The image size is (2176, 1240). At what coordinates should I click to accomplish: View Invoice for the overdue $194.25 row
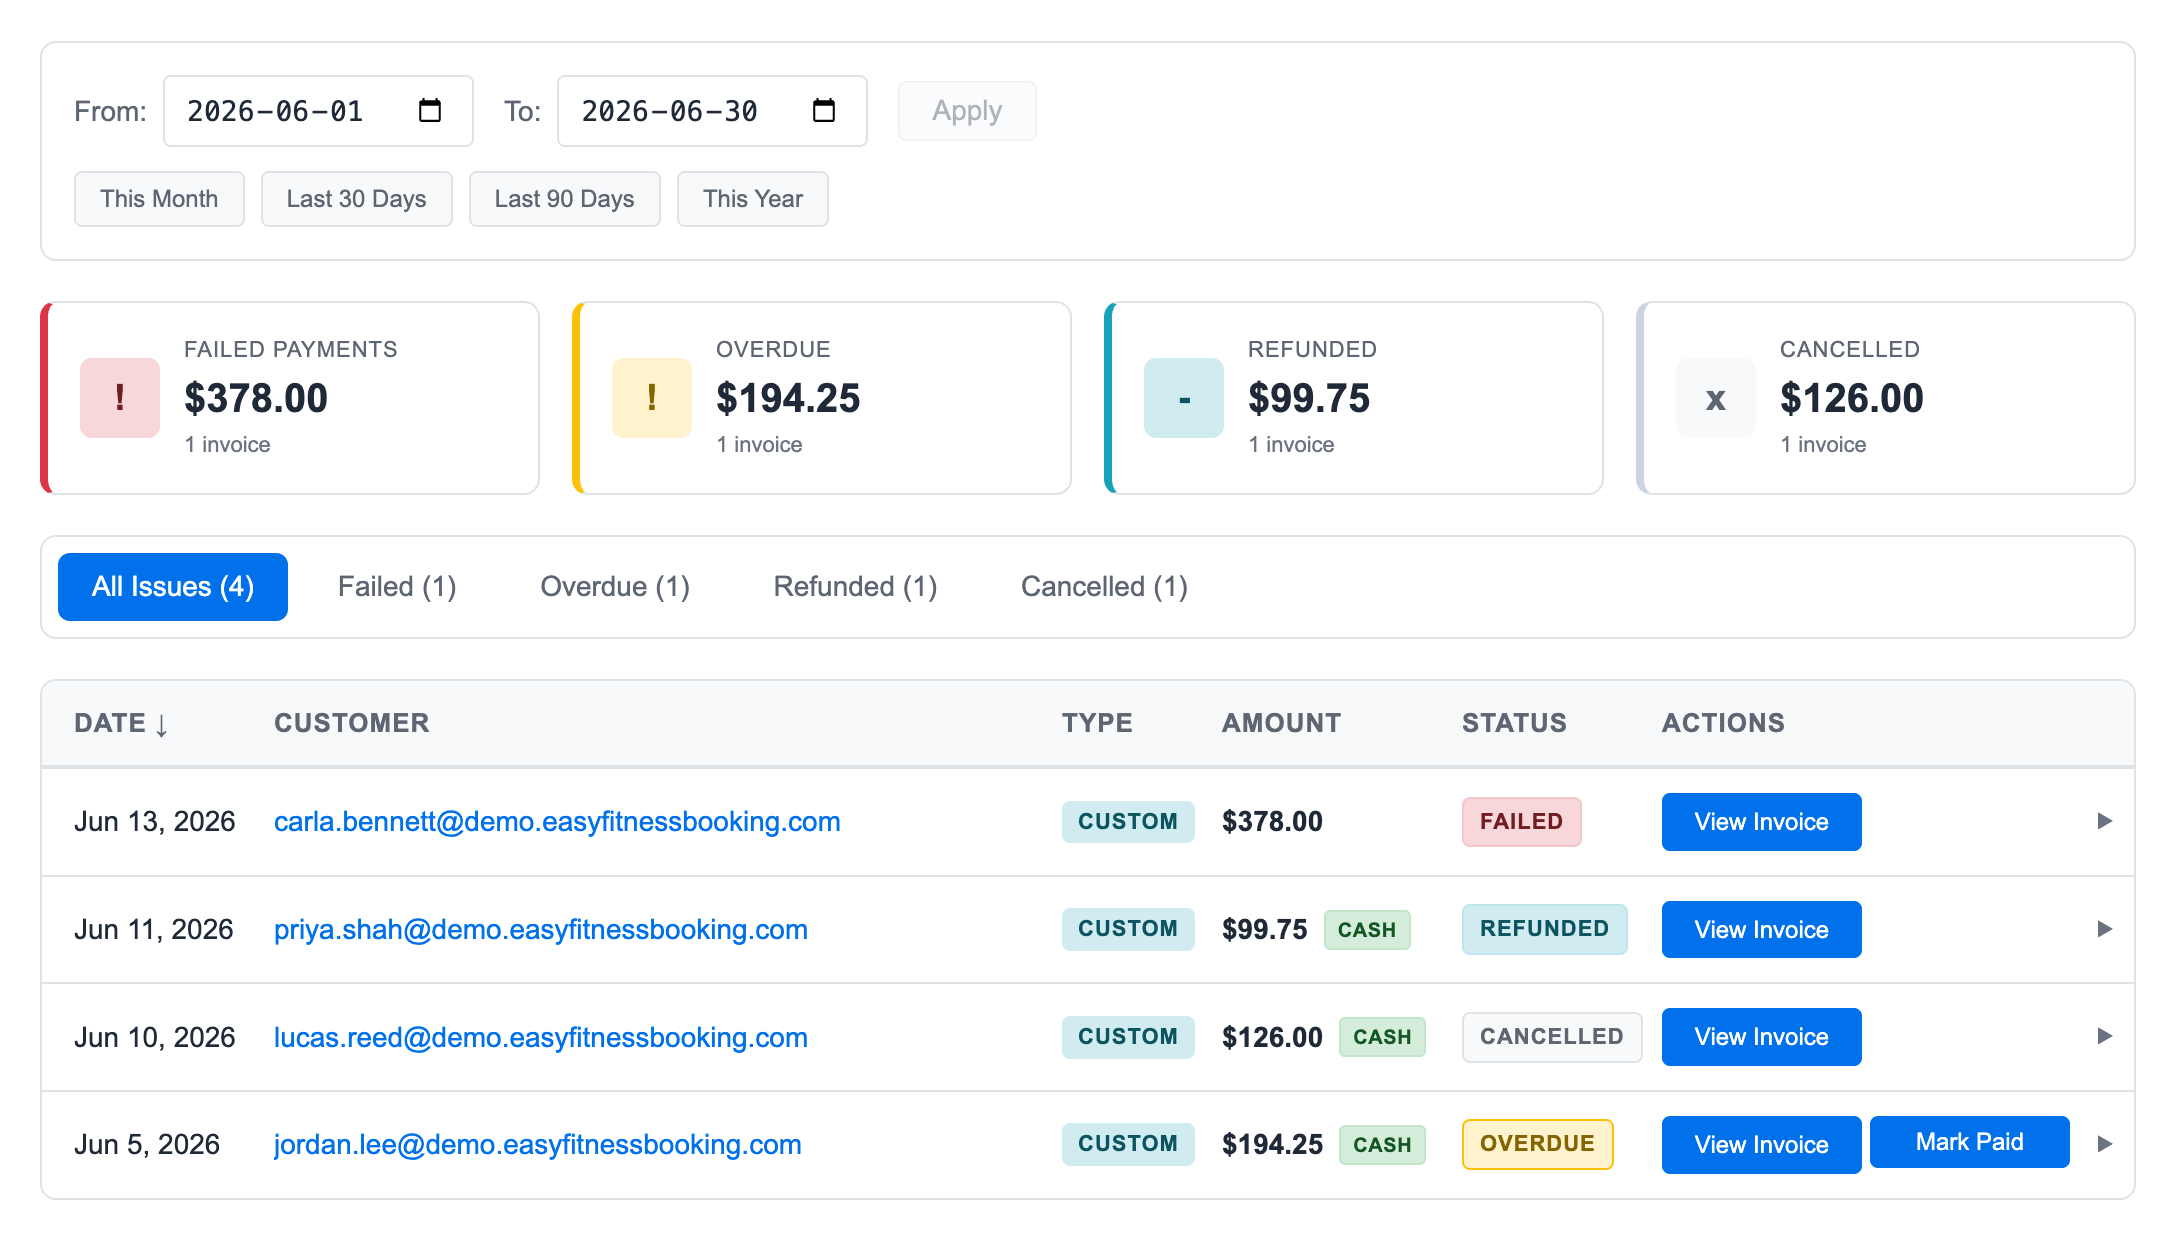pos(1761,1145)
